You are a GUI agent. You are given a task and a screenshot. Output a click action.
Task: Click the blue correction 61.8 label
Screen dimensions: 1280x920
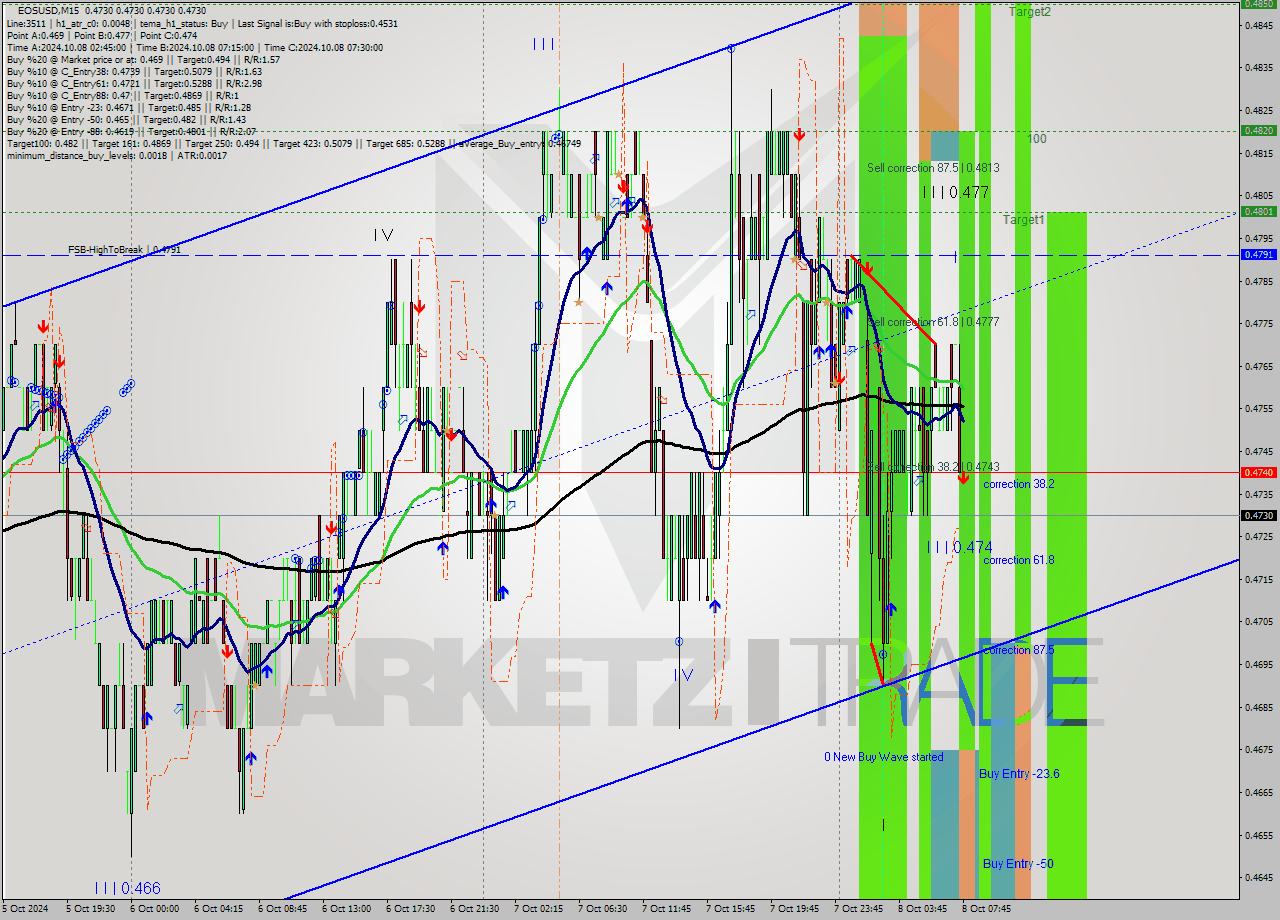tap(1018, 560)
